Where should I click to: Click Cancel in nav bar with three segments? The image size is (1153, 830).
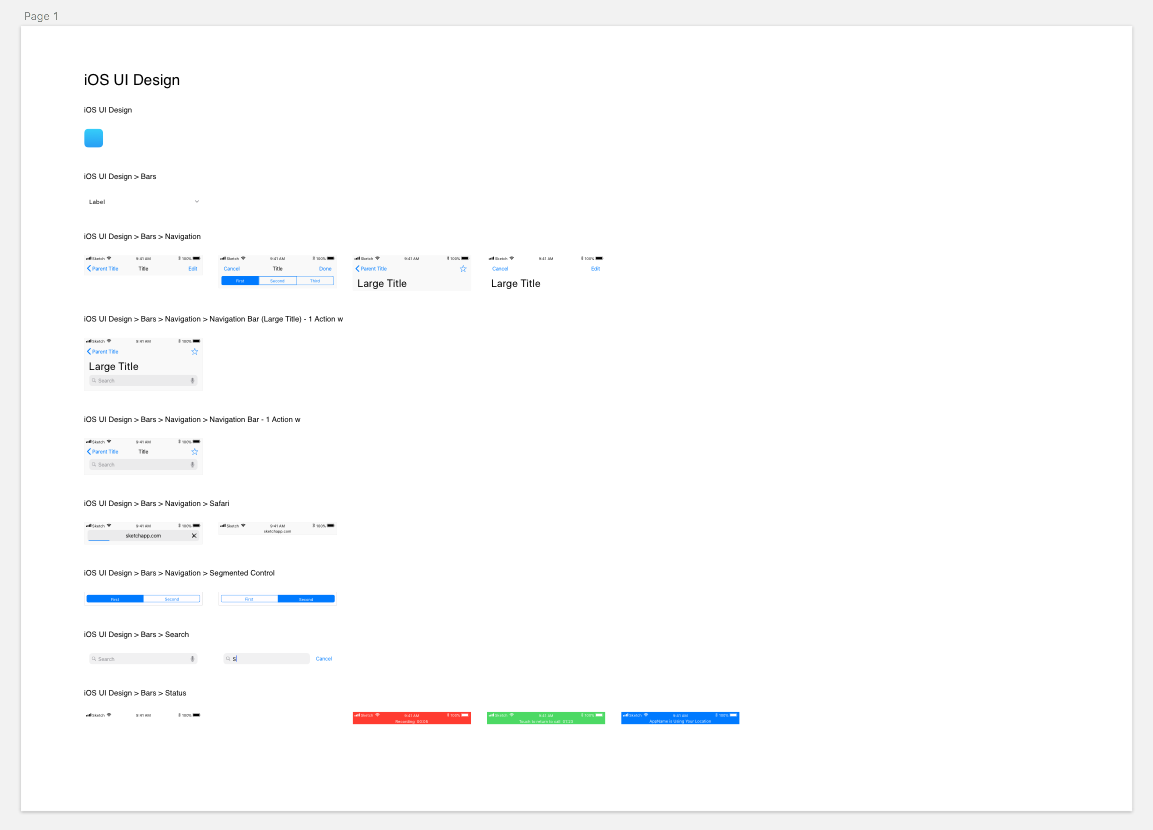tap(232, 269)
